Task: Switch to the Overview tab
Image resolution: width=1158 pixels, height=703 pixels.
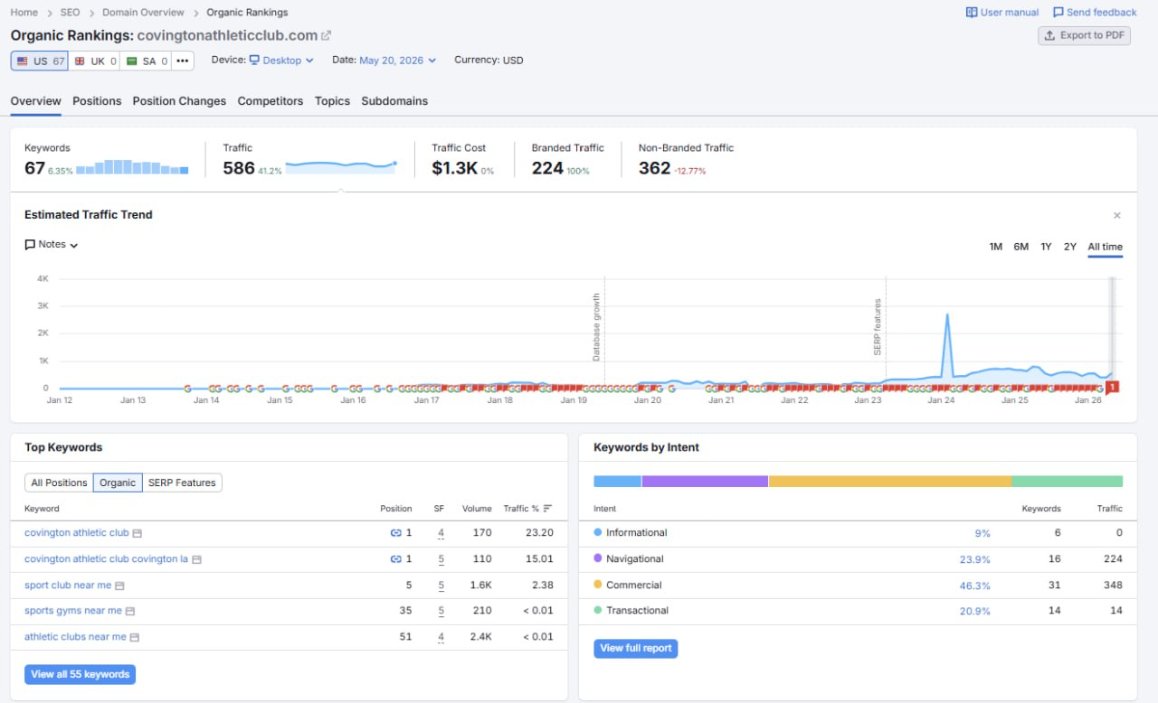Action: coord(35,101)
